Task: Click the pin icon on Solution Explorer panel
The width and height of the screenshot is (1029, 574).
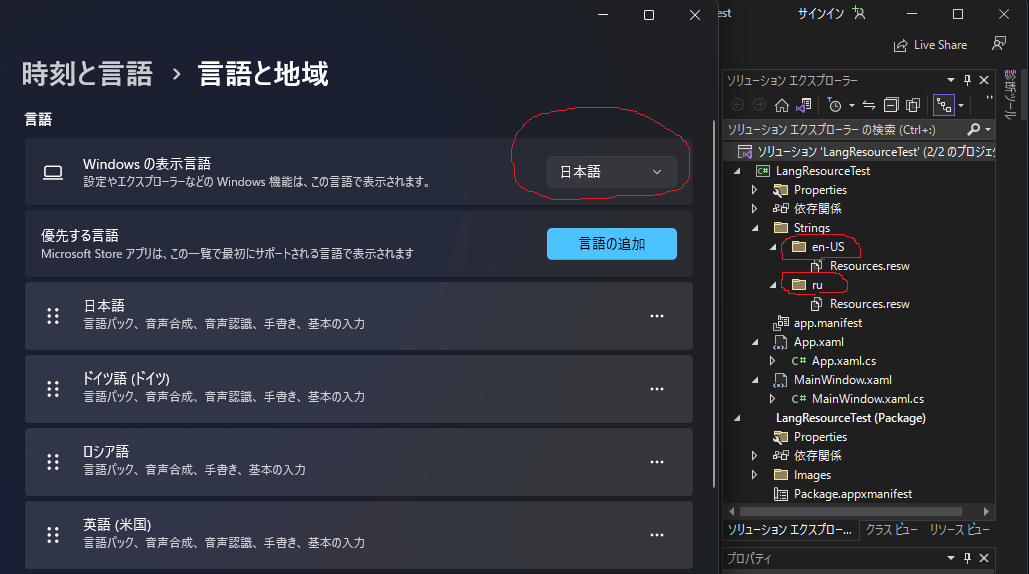Action: (x=967, y=80)
